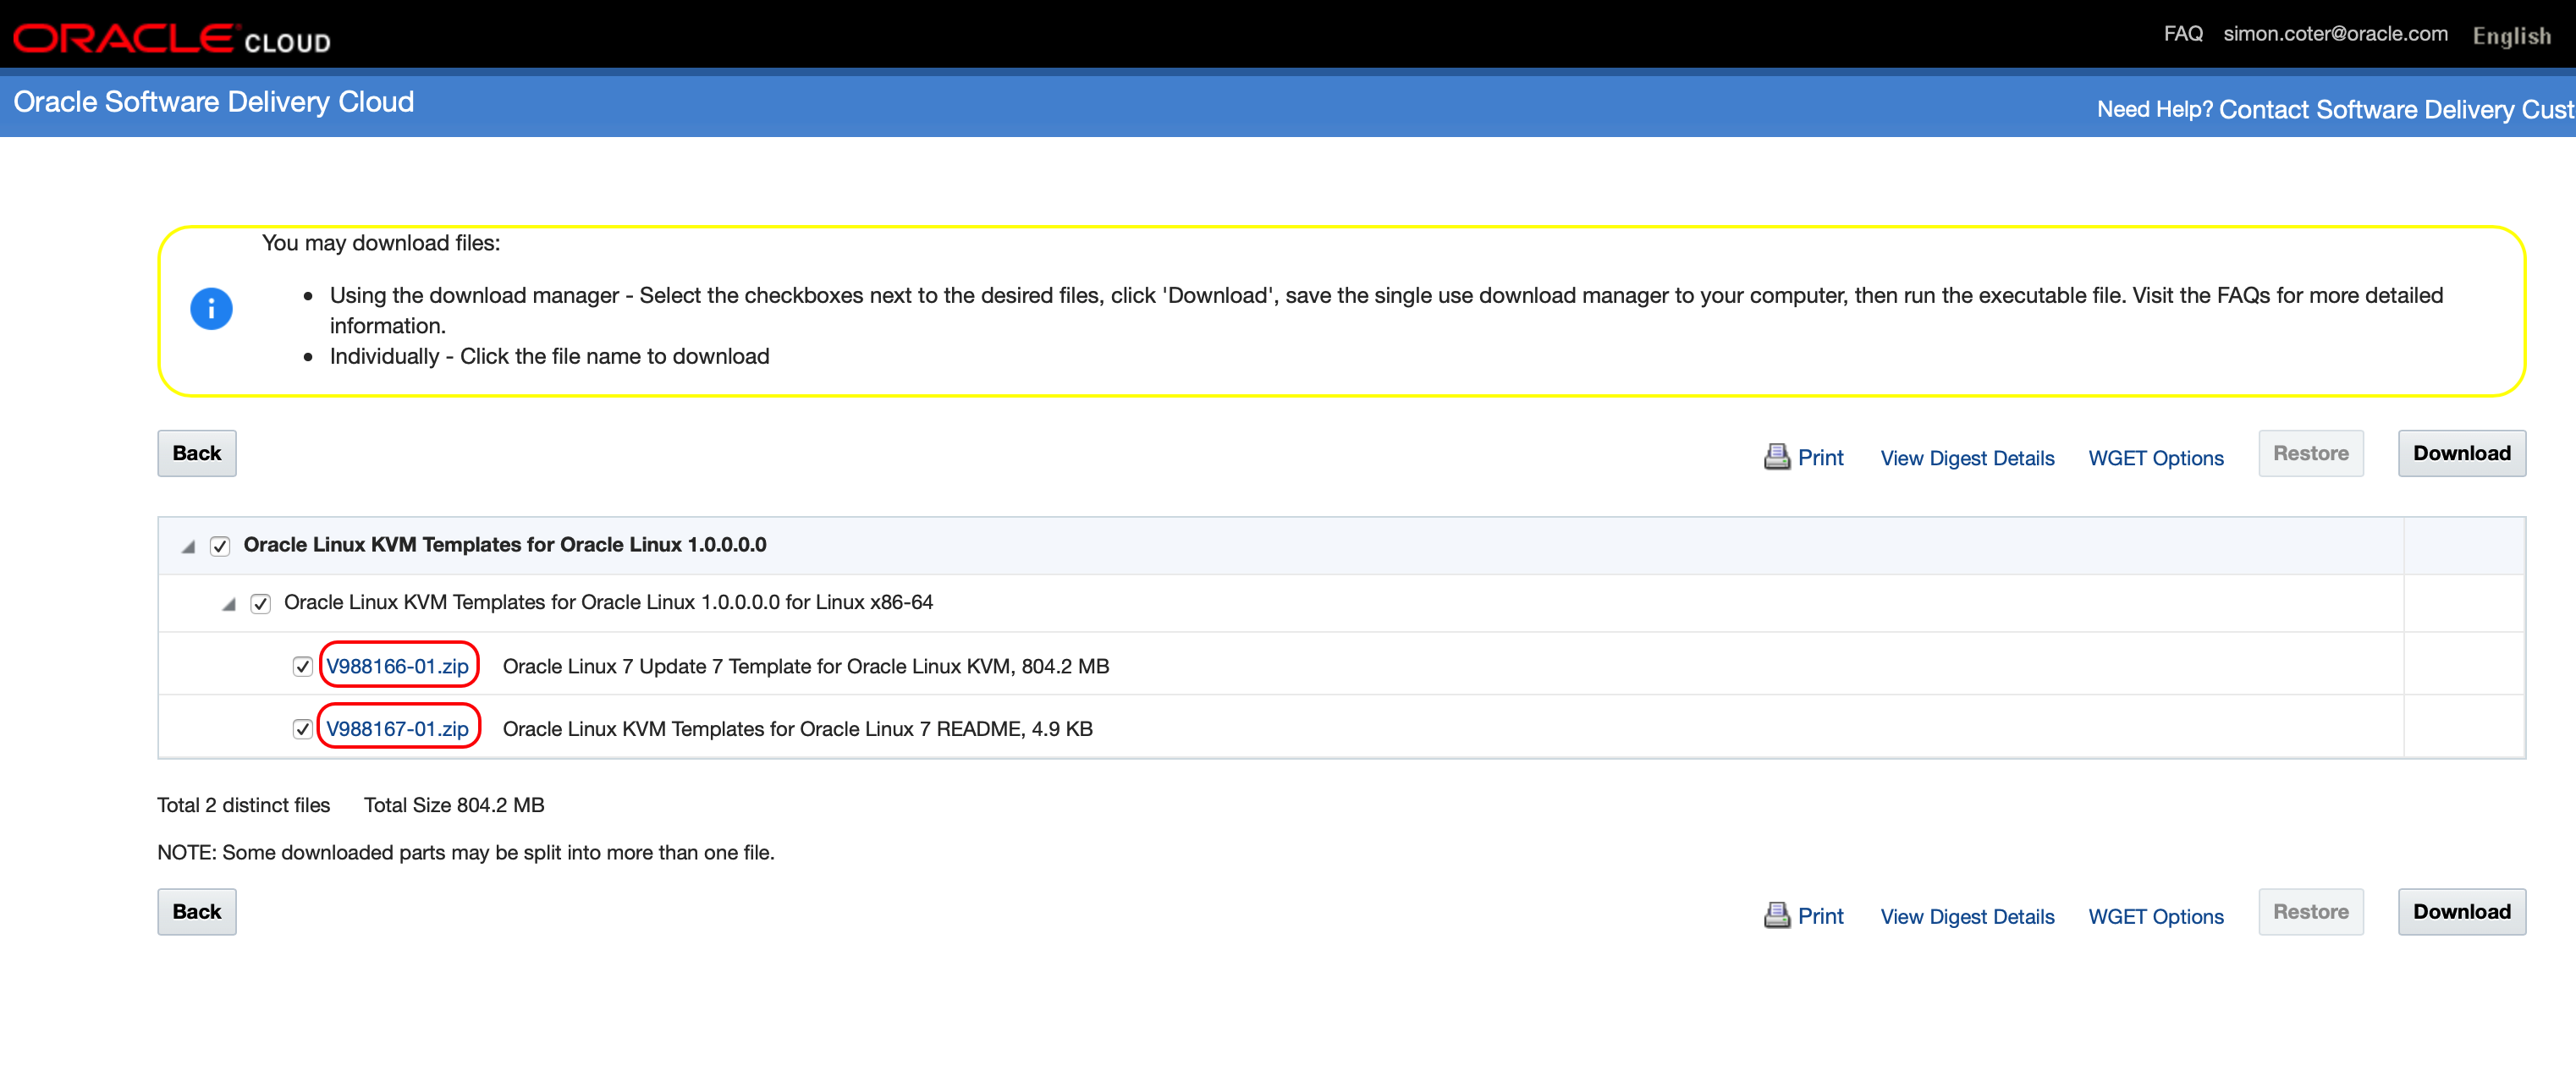Deselect the V988167-01.zip README checkbox
This screenshot has width=2576, height=1071.
click(x=302, y=729)
